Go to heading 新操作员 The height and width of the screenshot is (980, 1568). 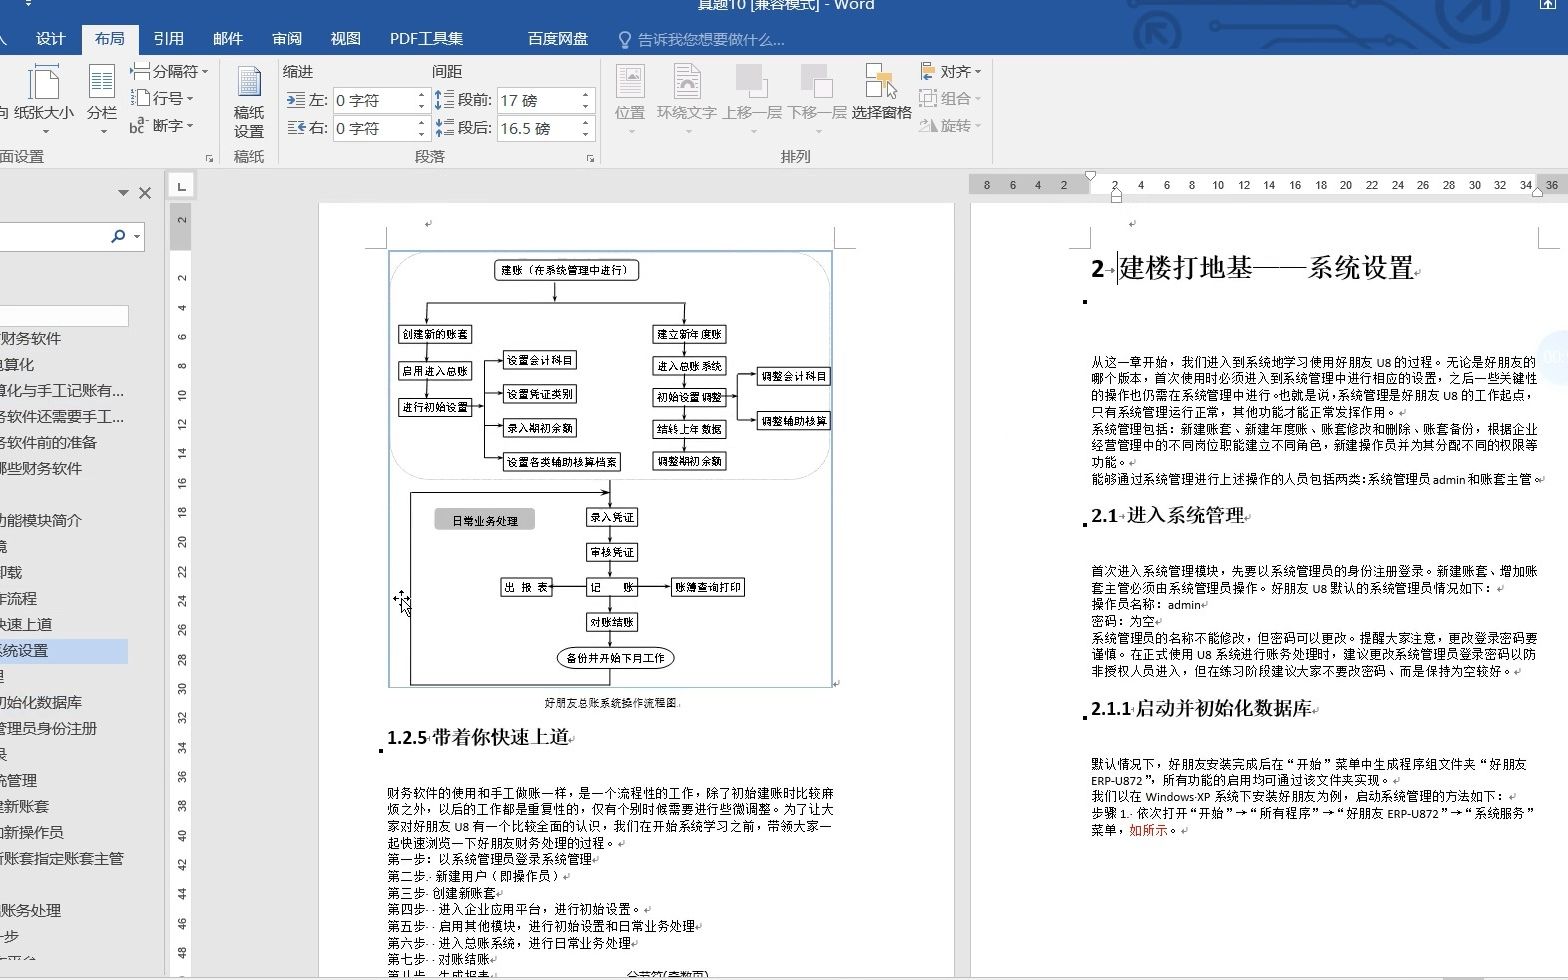(x=32, y=833)
